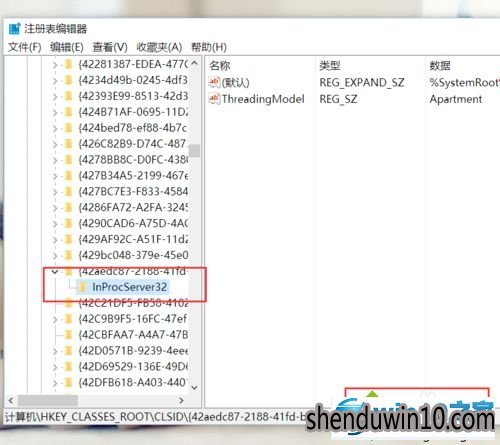
Task: Click the 类型 column header
Action: click(330, 65)
